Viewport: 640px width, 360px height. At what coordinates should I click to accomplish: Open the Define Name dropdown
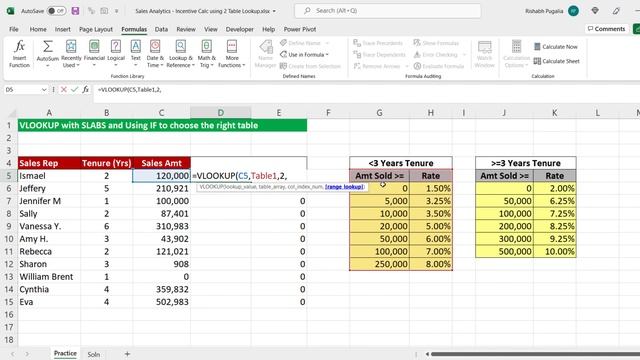(327, 43)
